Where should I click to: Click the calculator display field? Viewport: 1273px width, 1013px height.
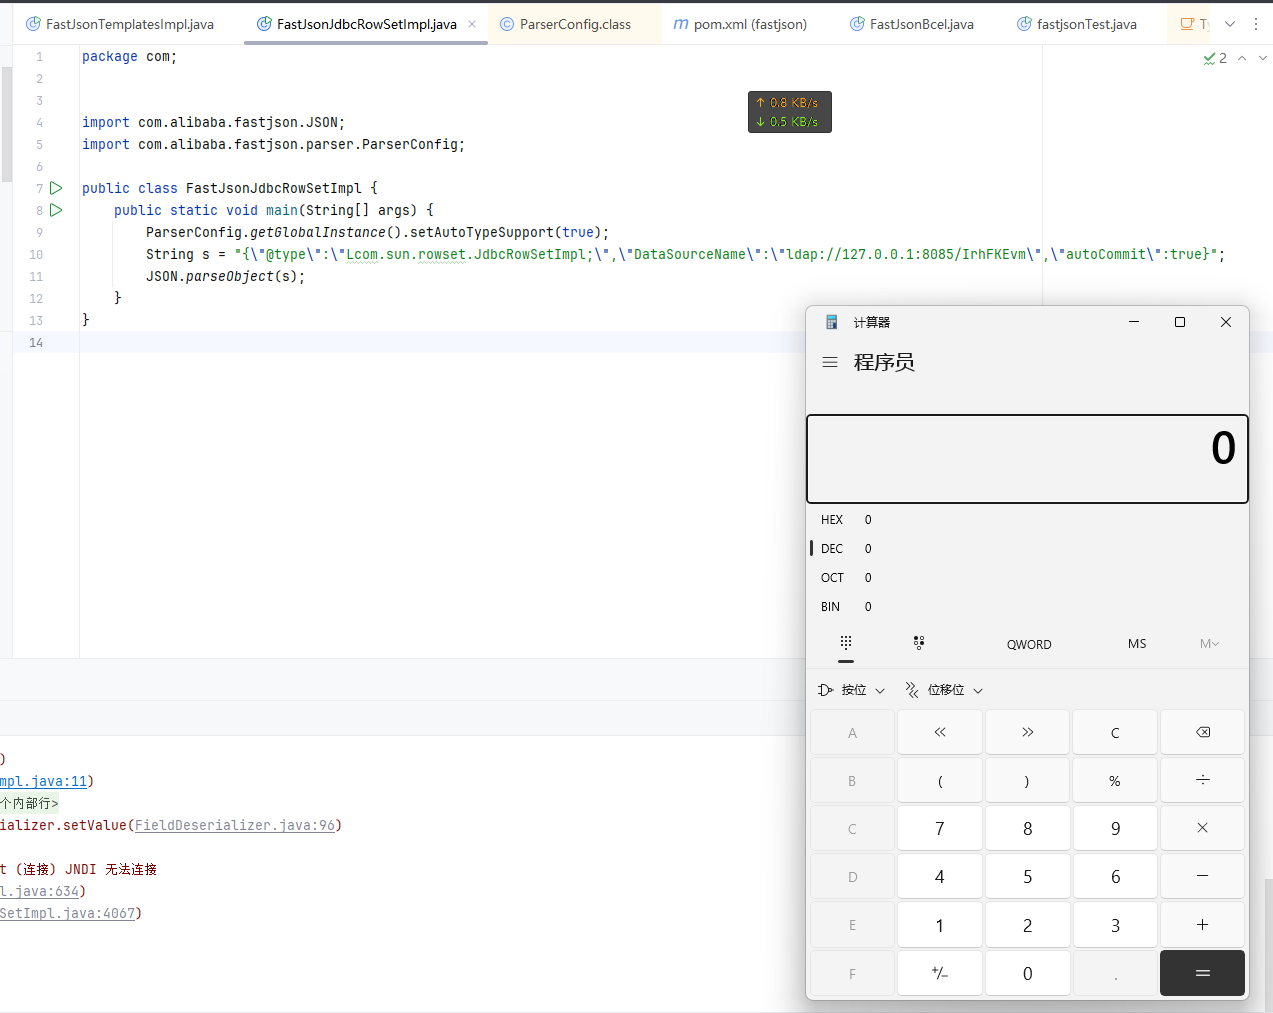(1027, 459)
